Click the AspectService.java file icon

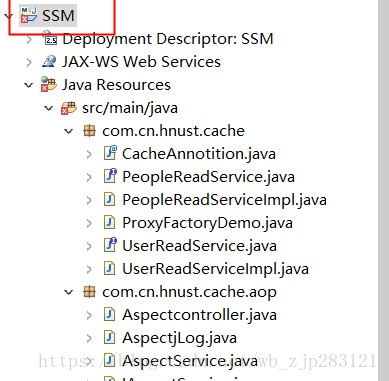109,361
